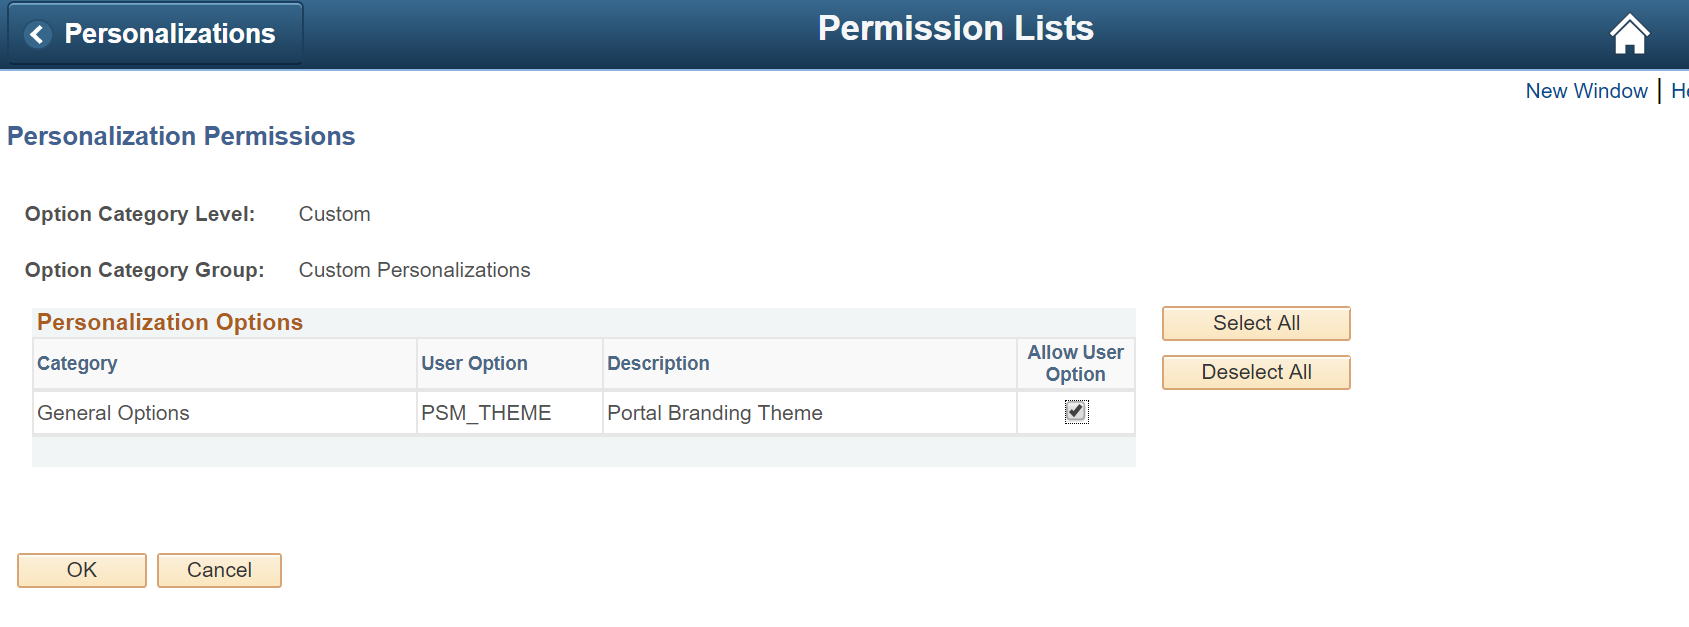Sort the table by User Option
Screen dimensions: 1689x627
474,363
